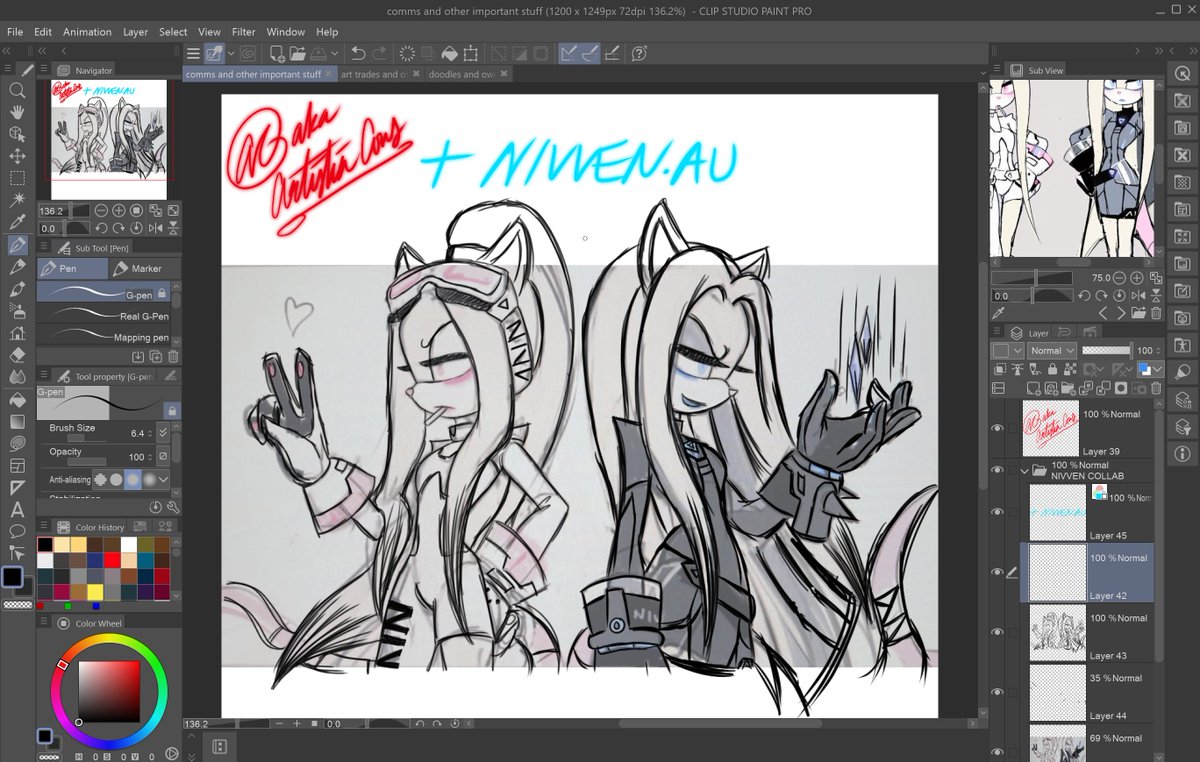
Task: Toggle Snap to Special Ruler button
Action: (x=590, y=53)
